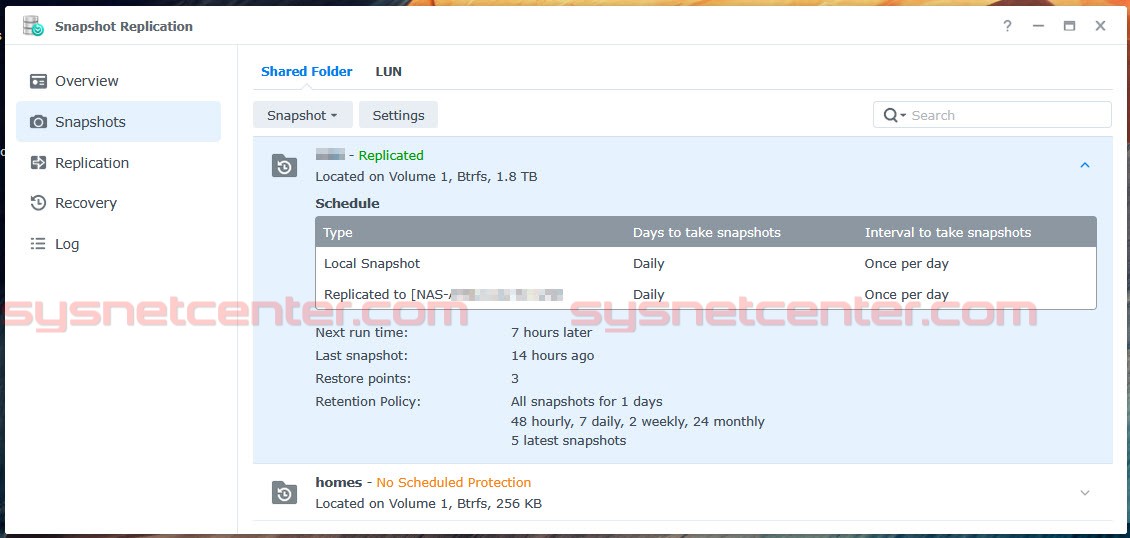Click the green Replicated status text
Screen dimensions: 1130x538
[391, 156]
